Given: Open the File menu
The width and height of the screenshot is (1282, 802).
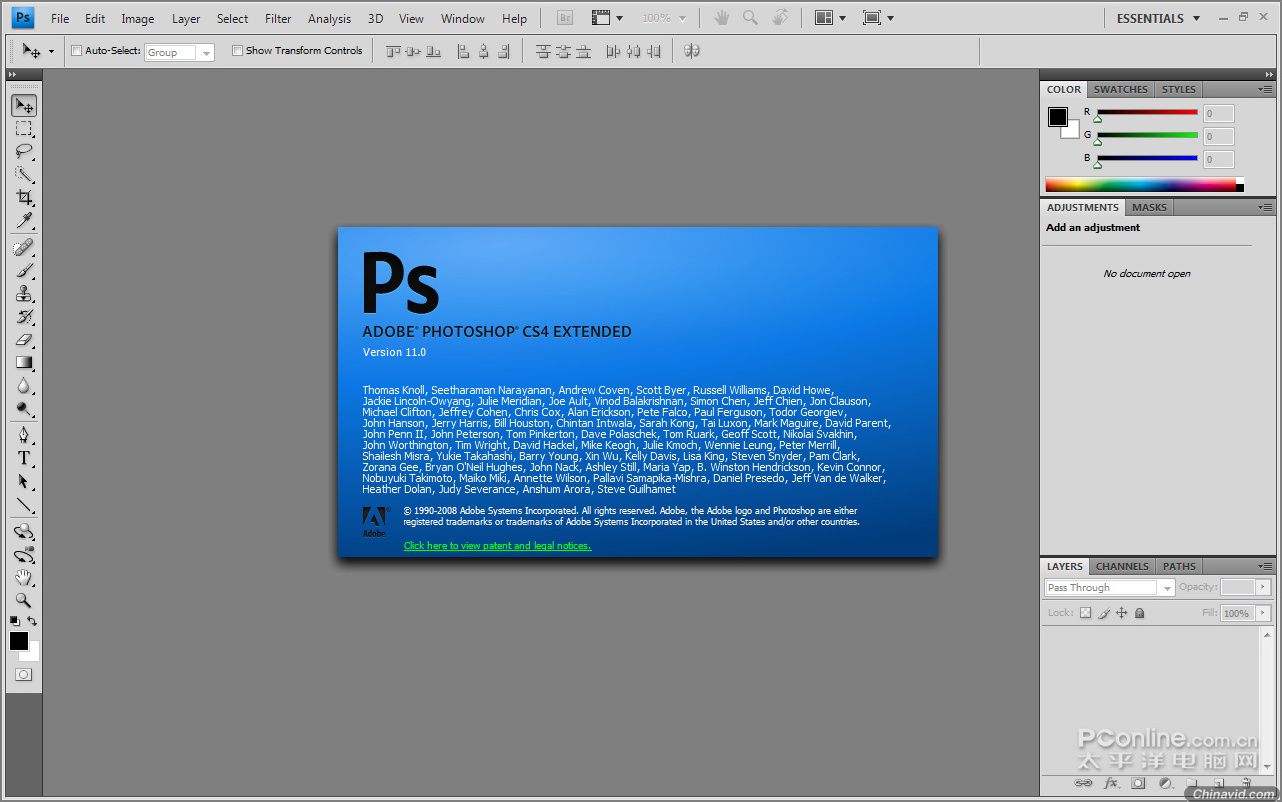Looking at the screenshot, I should (60, 18).
